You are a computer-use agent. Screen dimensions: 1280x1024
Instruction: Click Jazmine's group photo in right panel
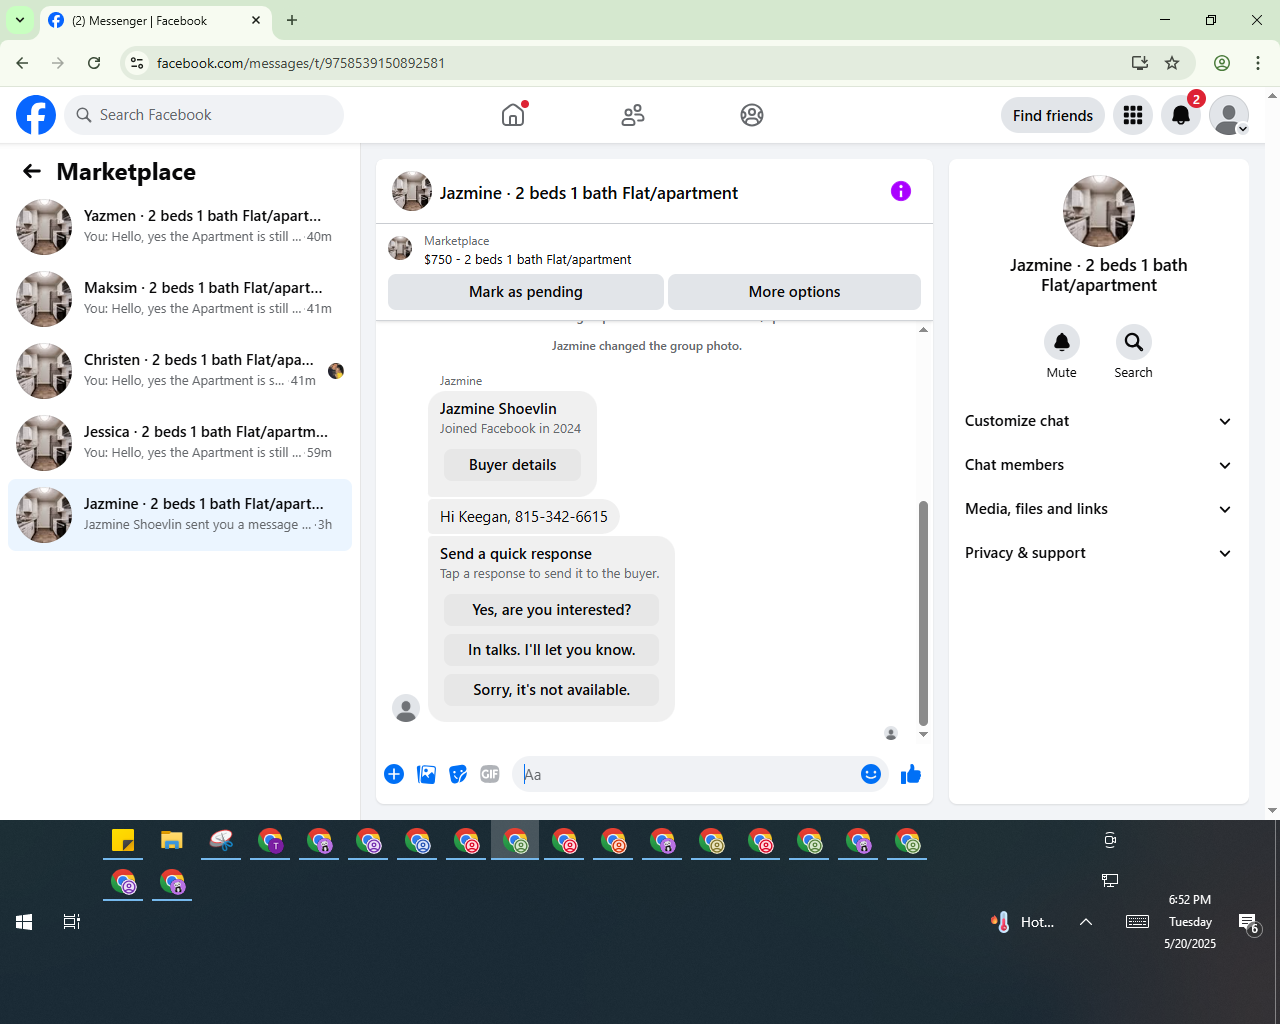tap(1099, 211)
